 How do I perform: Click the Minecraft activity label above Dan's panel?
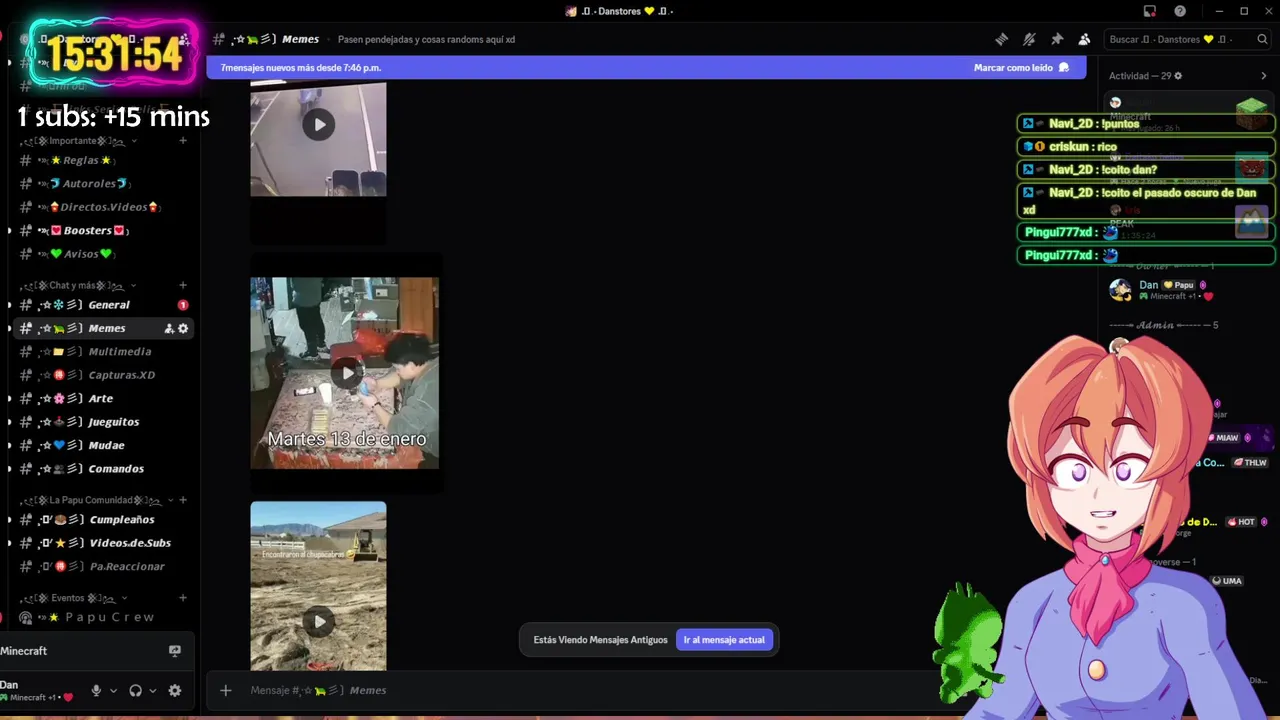pyautogui.click(x=24, y=651)
